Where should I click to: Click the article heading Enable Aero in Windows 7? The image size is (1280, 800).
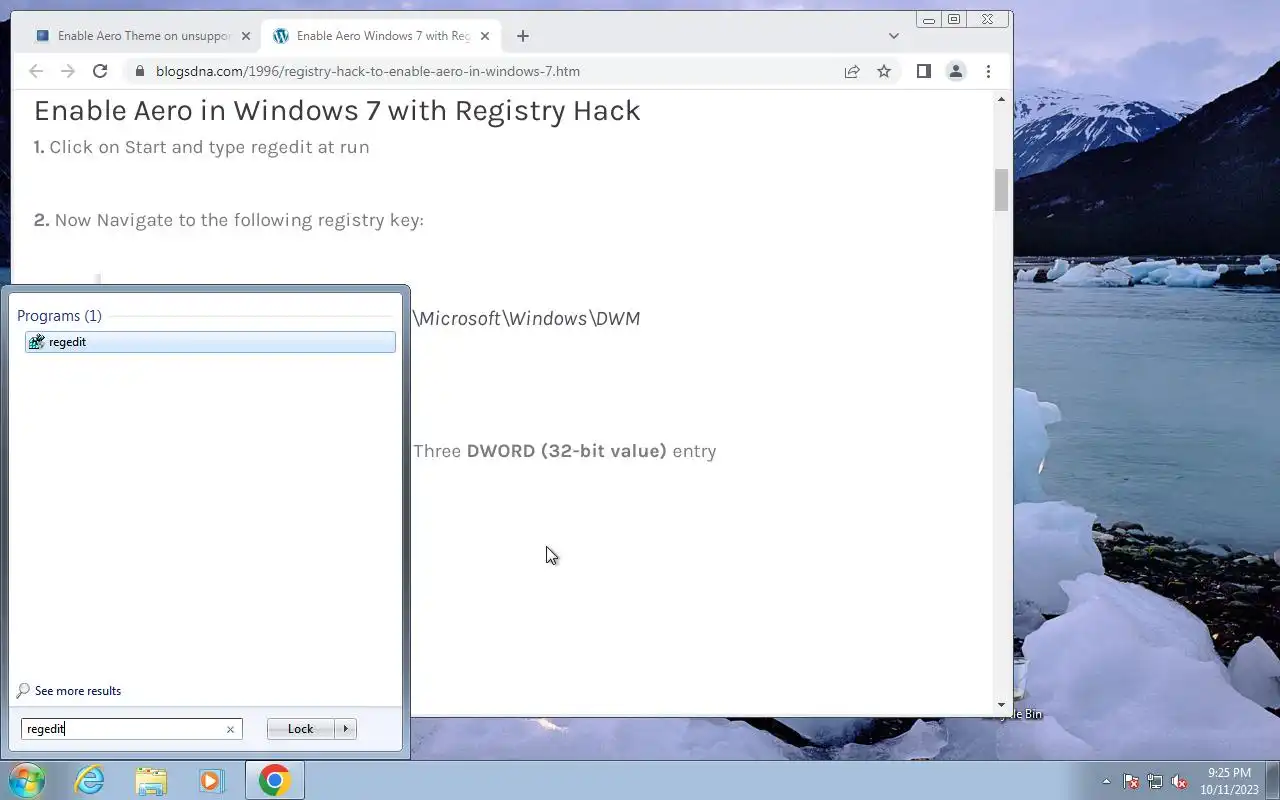click(337, 110)
